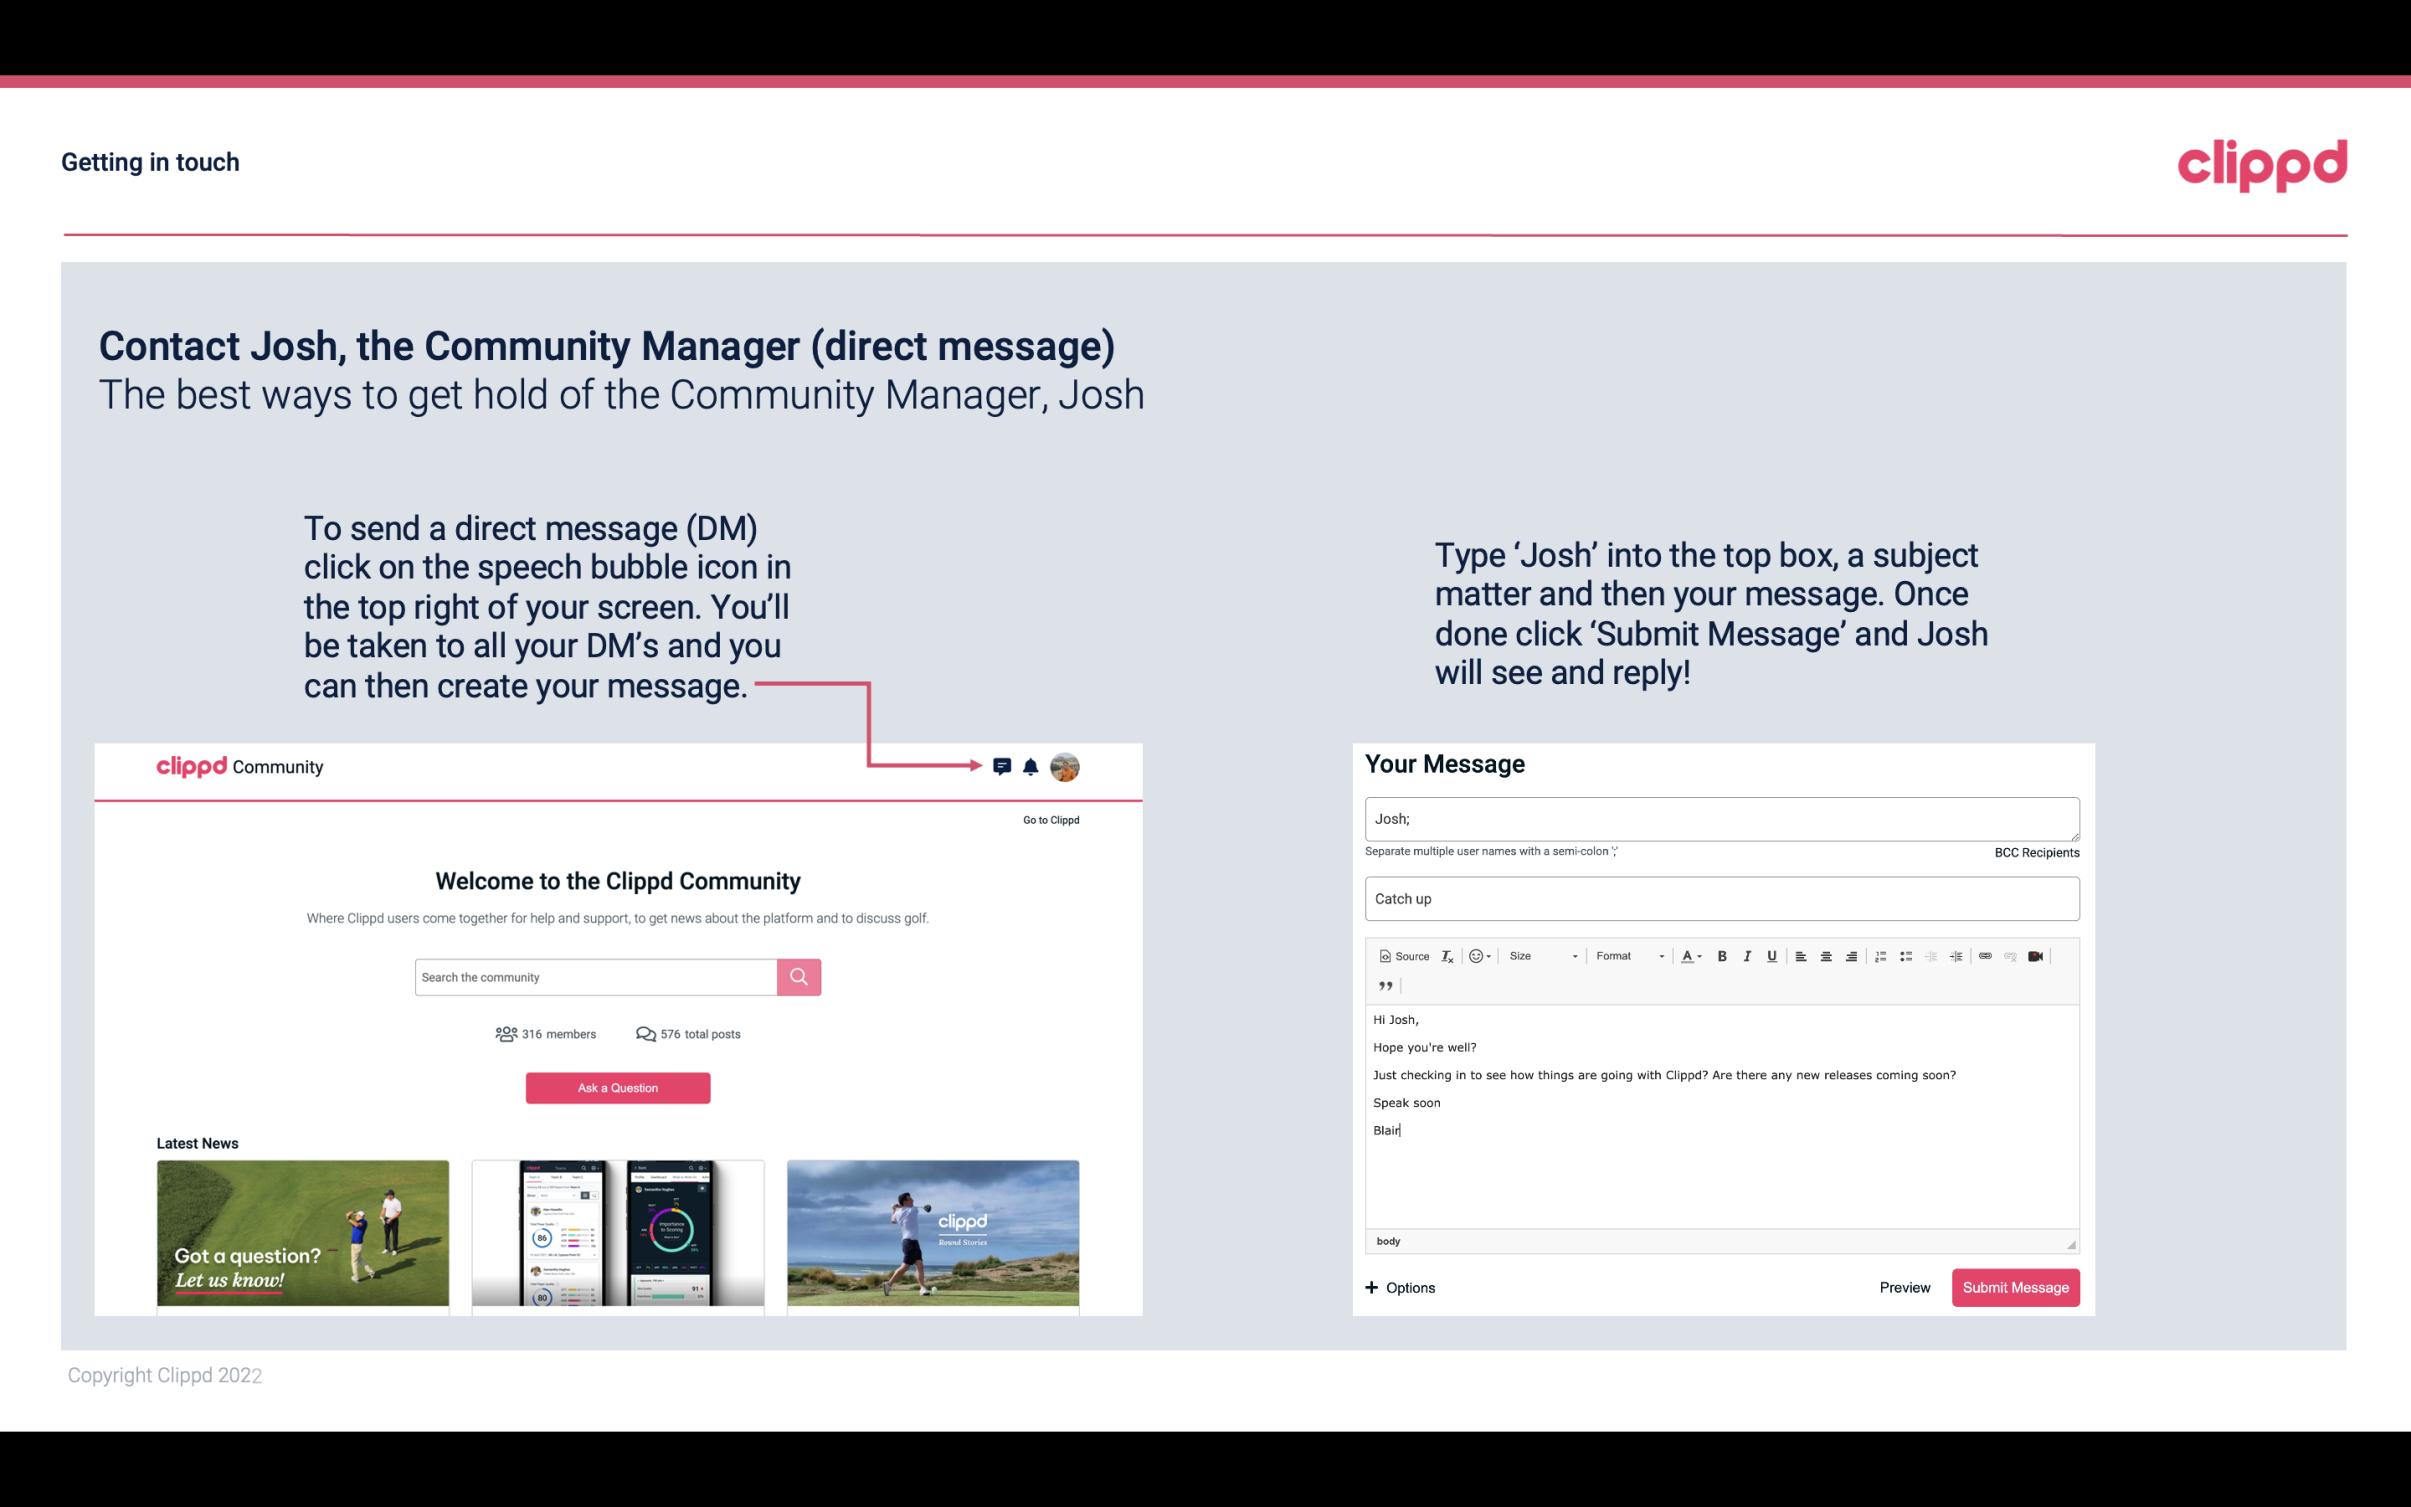Click the 'Go to Clippd' menu link

[1050, 819]
